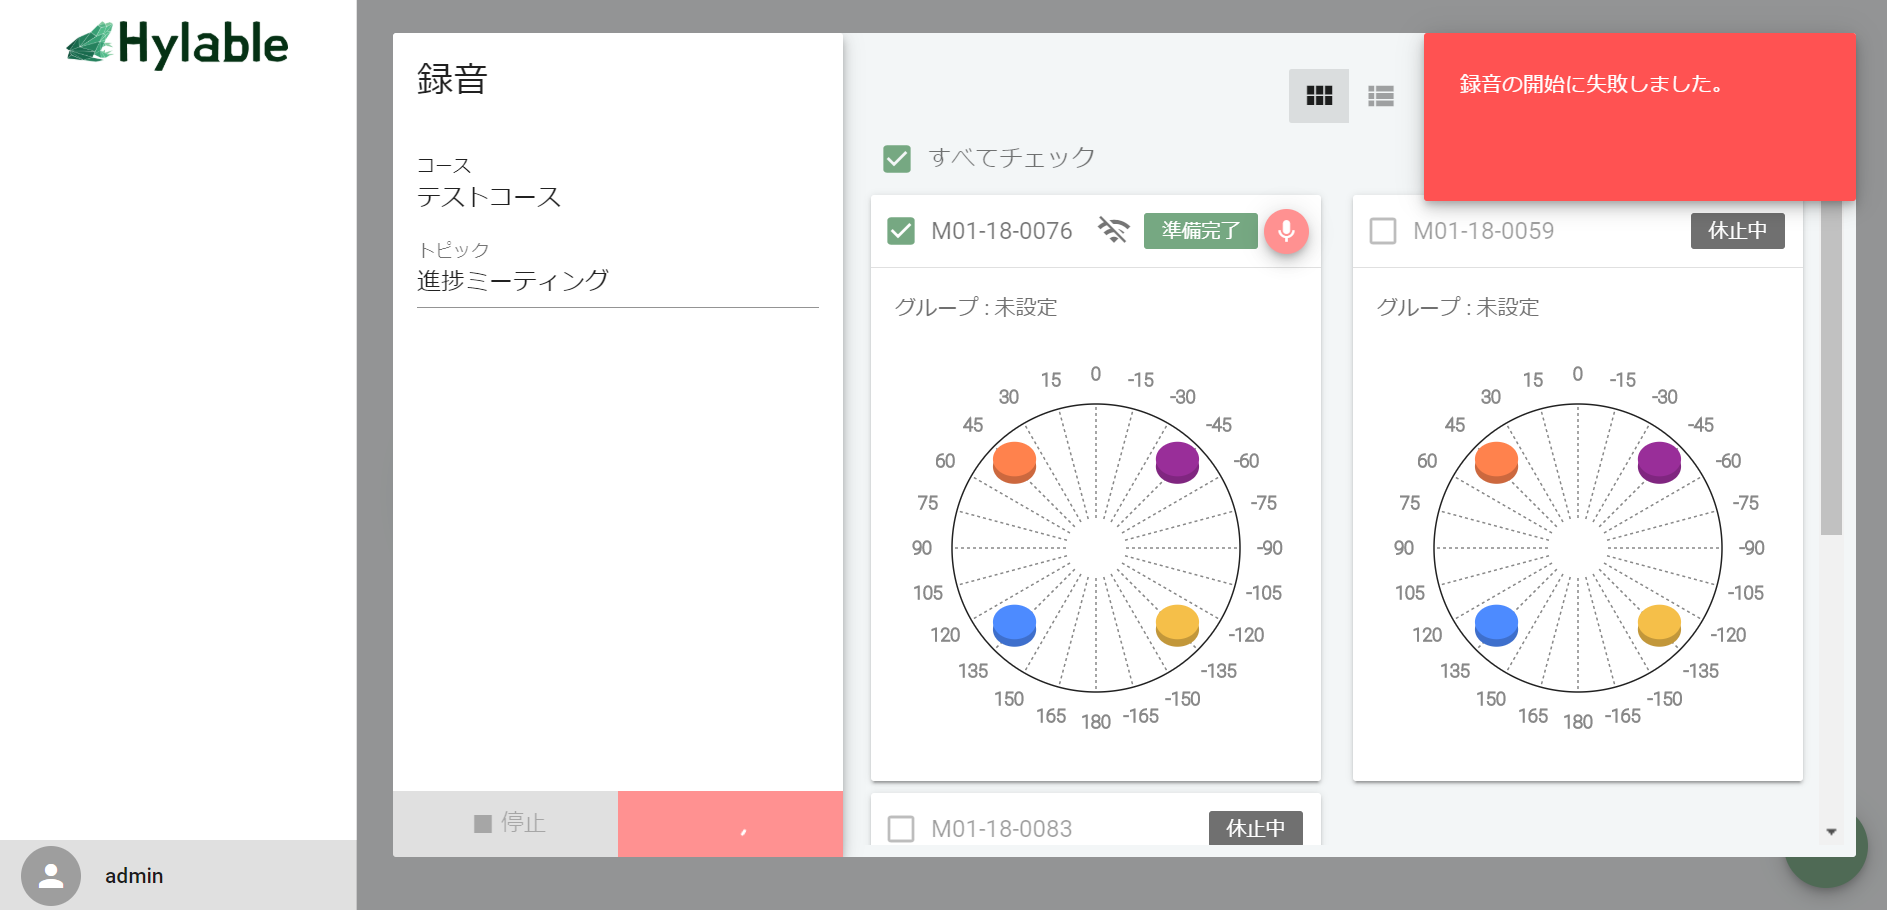Click the 準備完了 status badge
Screen dimensions: 1887x910
(1200, 231)
